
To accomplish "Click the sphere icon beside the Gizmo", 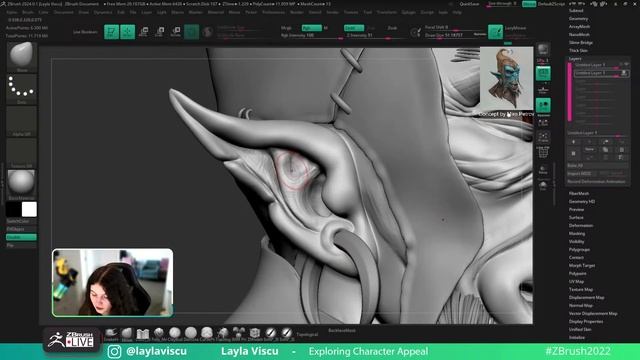I will (x=207, y=32).
